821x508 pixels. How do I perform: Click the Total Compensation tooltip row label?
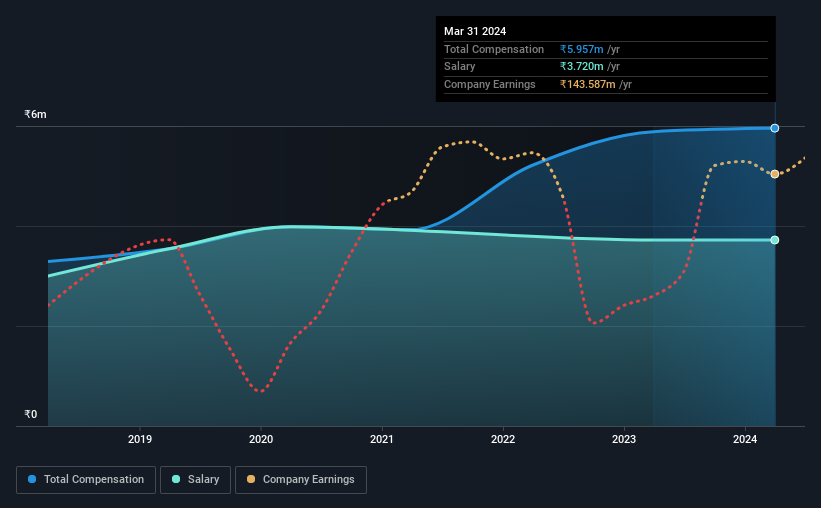[x=494, y=49]
